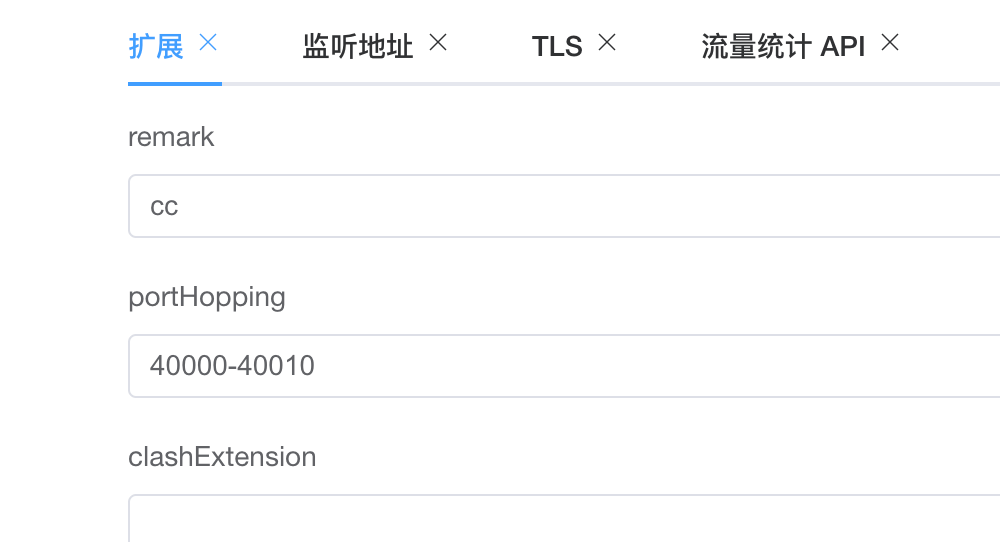The image size is (1000, 542).
Task: Place cursor on the "40000-40010" value
Action: (232, 366)
